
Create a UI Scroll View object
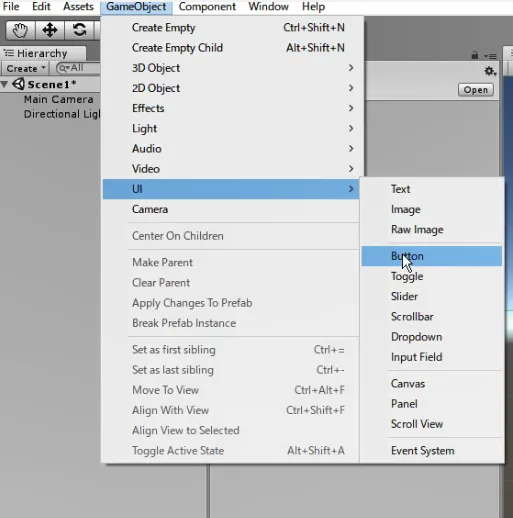[432, 424]
